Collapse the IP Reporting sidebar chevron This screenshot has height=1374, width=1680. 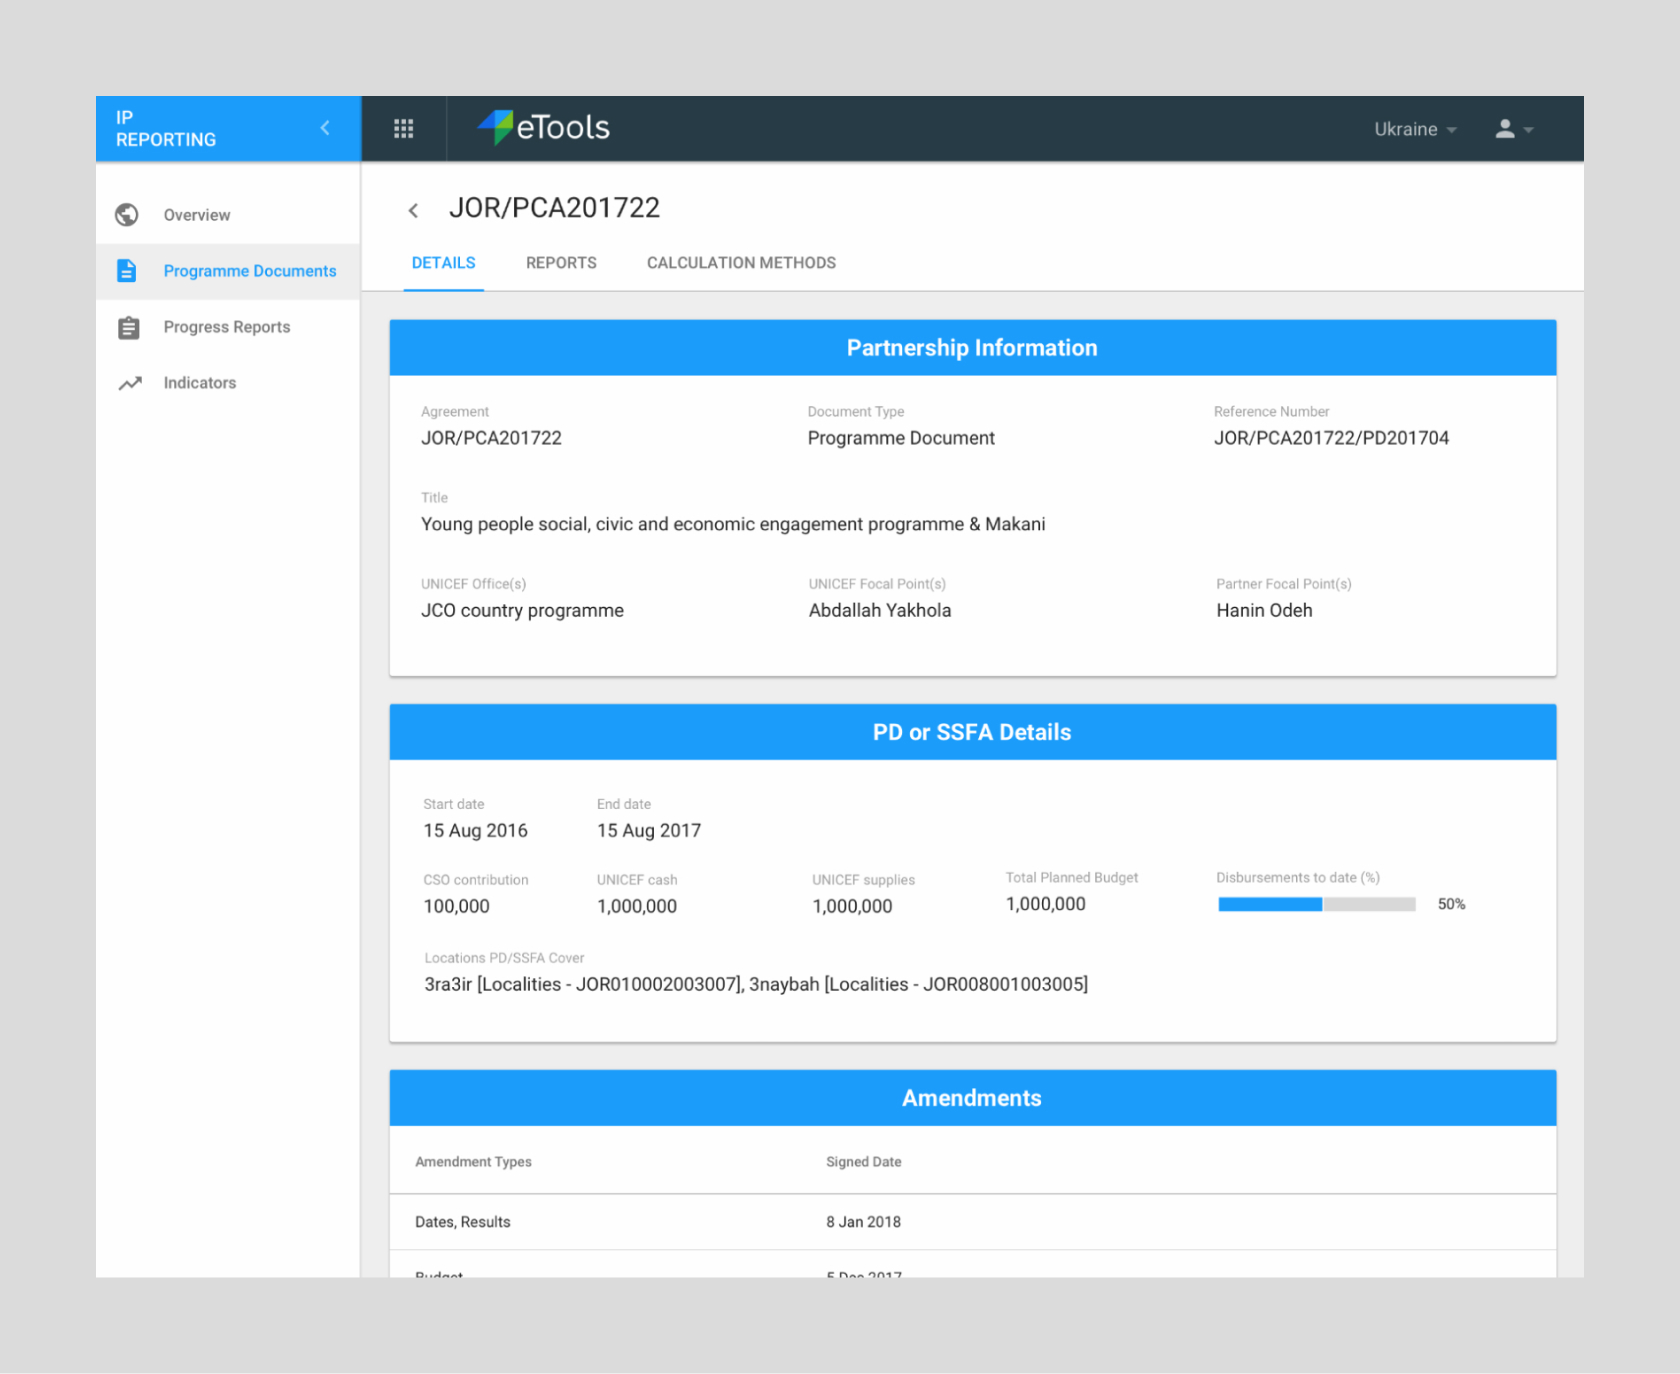click(x=325, y=128)
